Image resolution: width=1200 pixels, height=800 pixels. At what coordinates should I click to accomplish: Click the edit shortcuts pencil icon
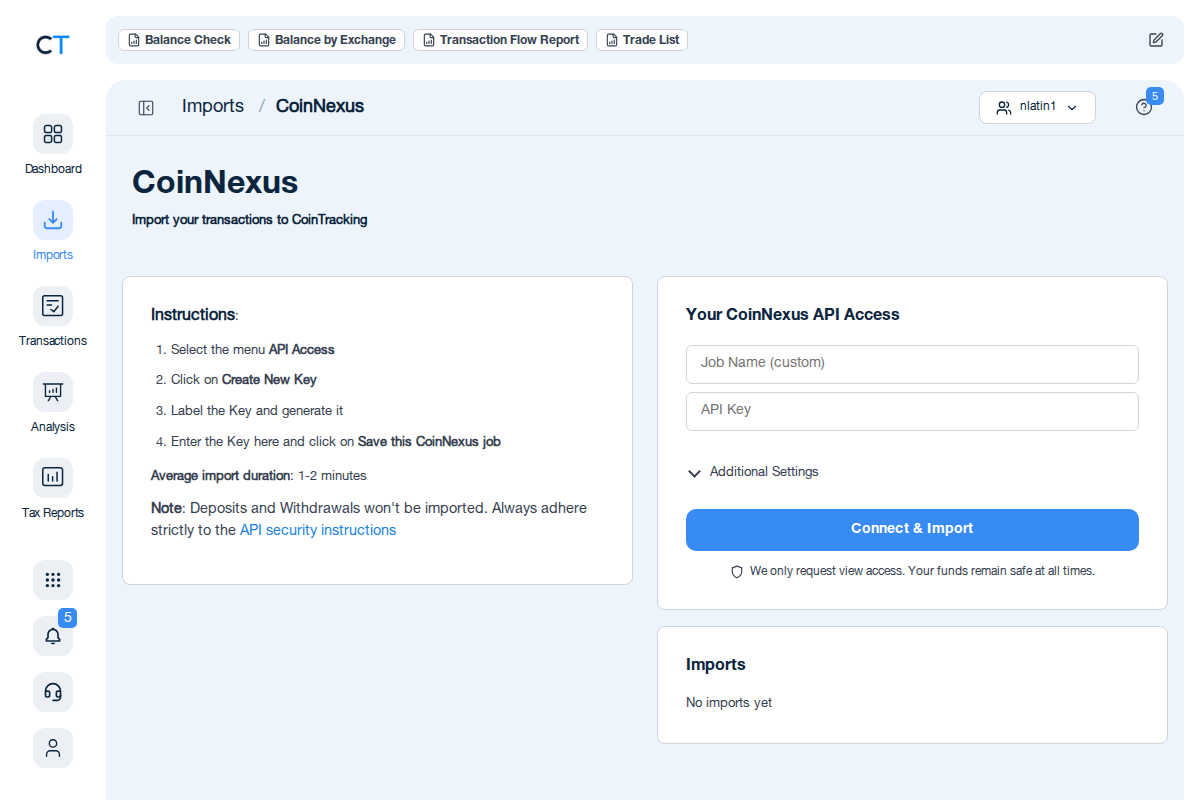point(1156,40)
